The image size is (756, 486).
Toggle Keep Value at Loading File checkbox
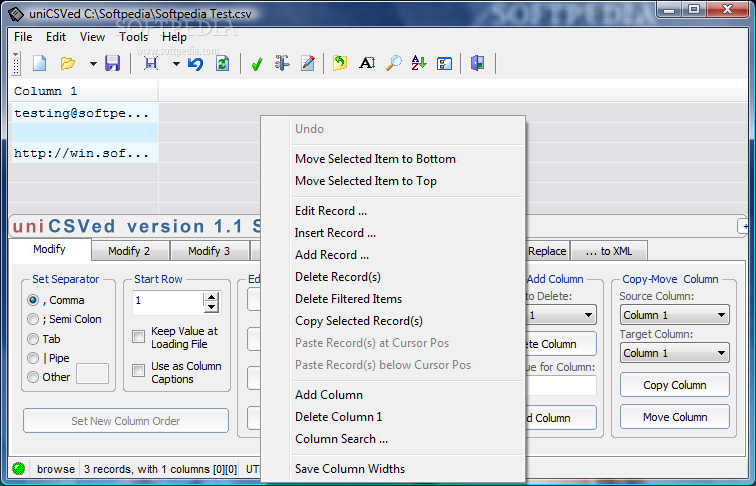coord(138,337)
